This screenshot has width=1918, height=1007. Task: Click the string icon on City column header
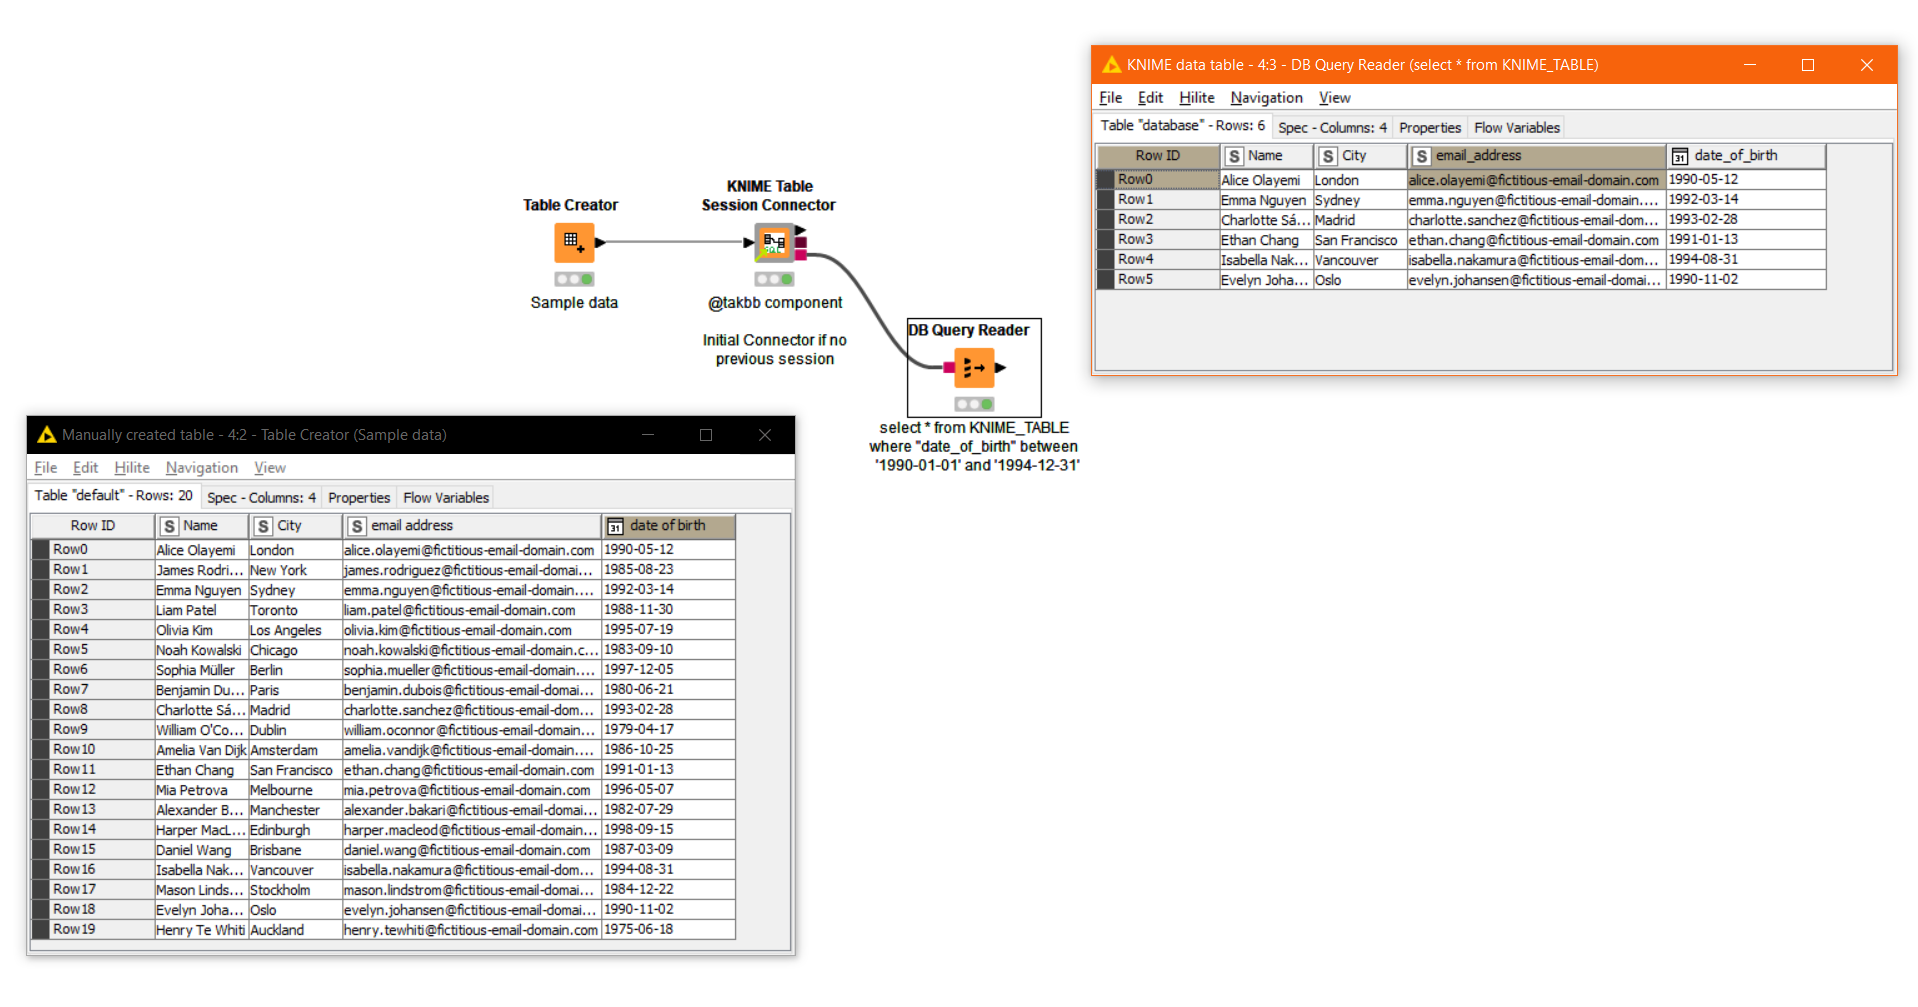1328,155
